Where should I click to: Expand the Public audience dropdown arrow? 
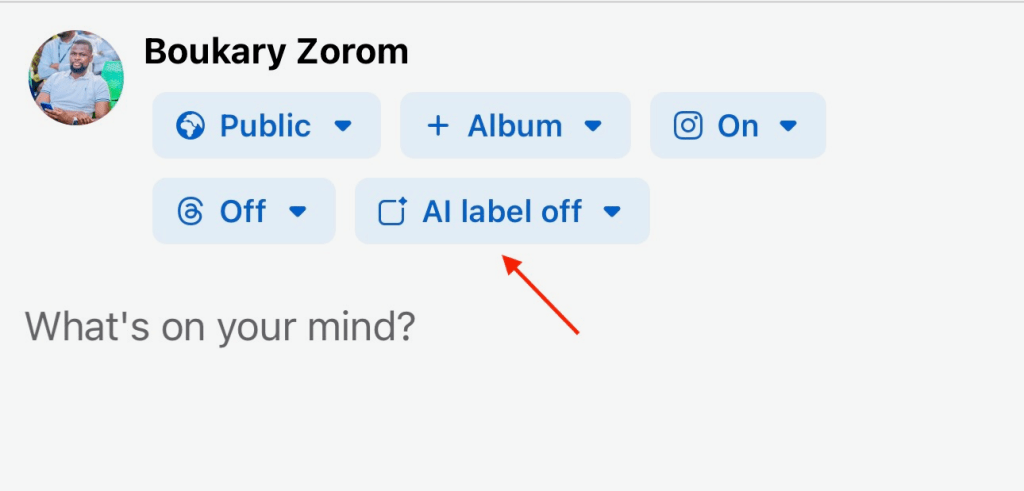343,126
